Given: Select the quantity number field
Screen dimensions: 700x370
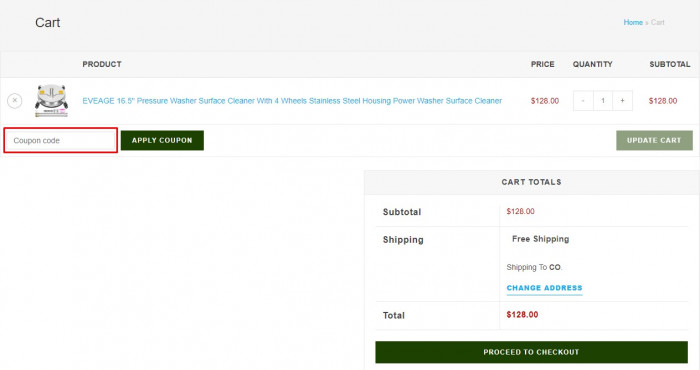Looking at the screenshot, I should pyautogui.click(x=603, y=101).
